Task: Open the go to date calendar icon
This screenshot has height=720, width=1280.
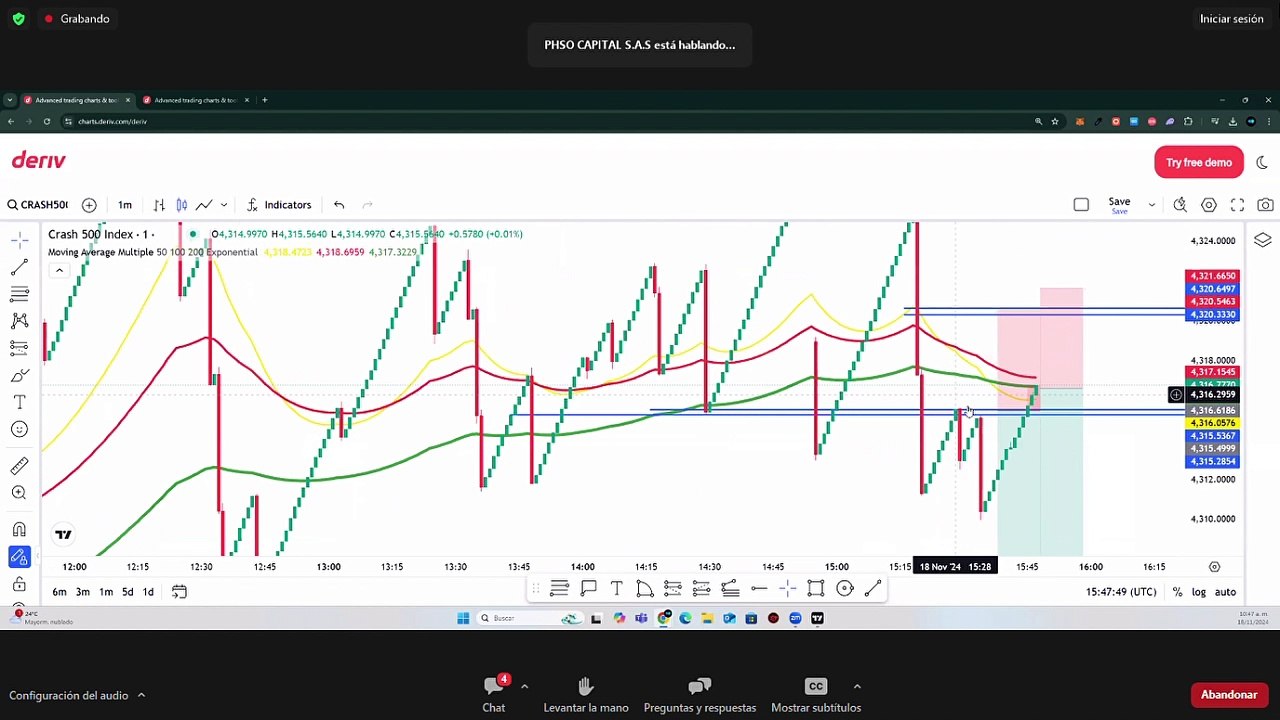Action: 179,592
